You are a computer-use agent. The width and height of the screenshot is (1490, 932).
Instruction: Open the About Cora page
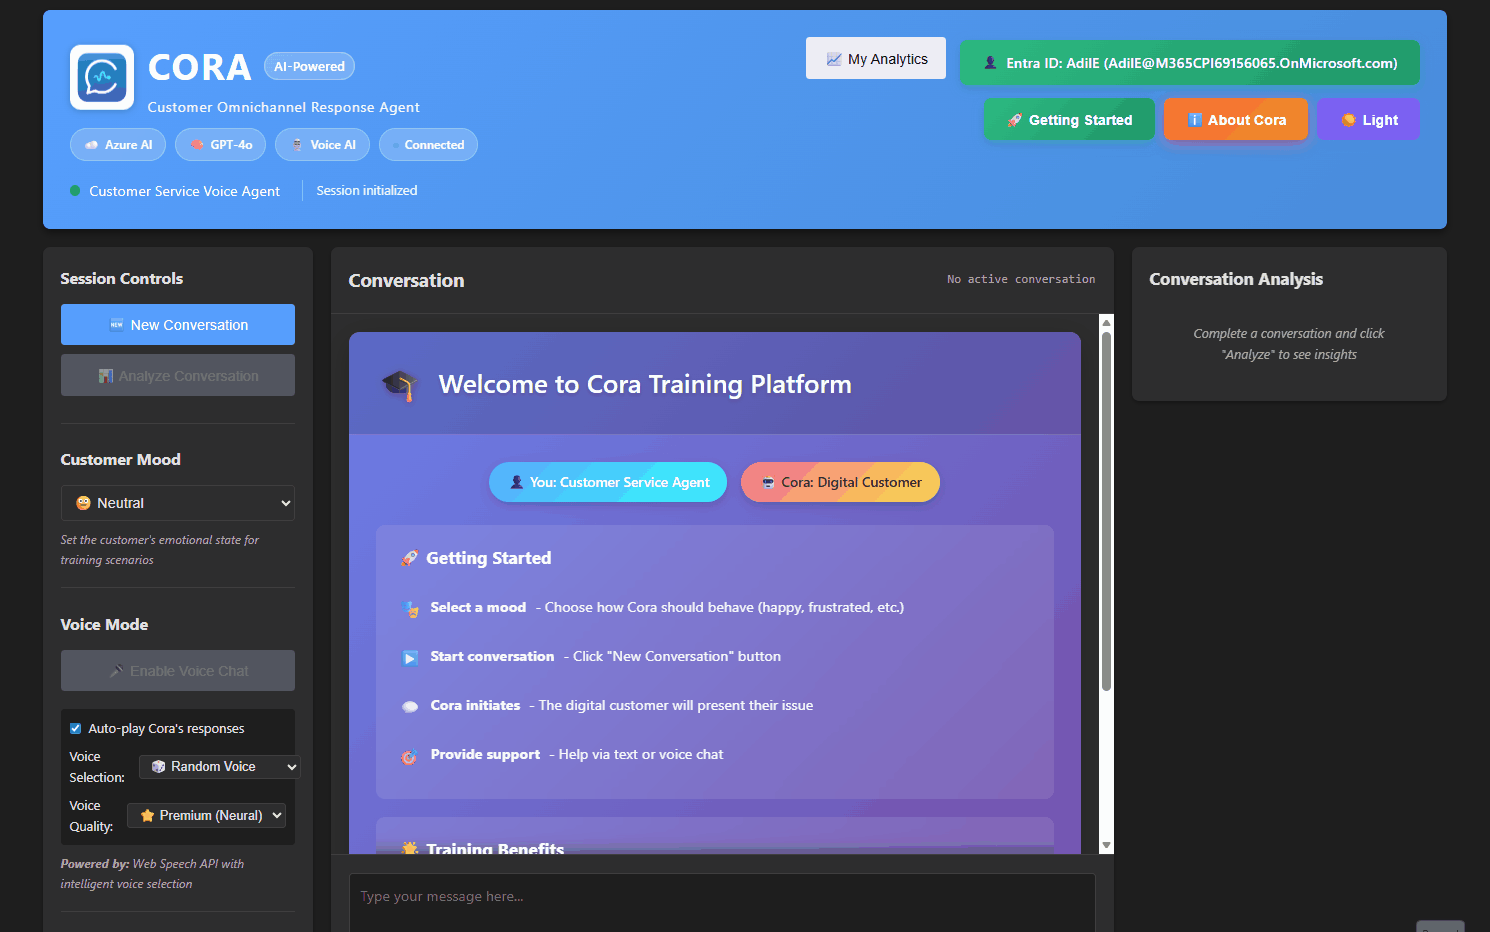point(1235,120)
